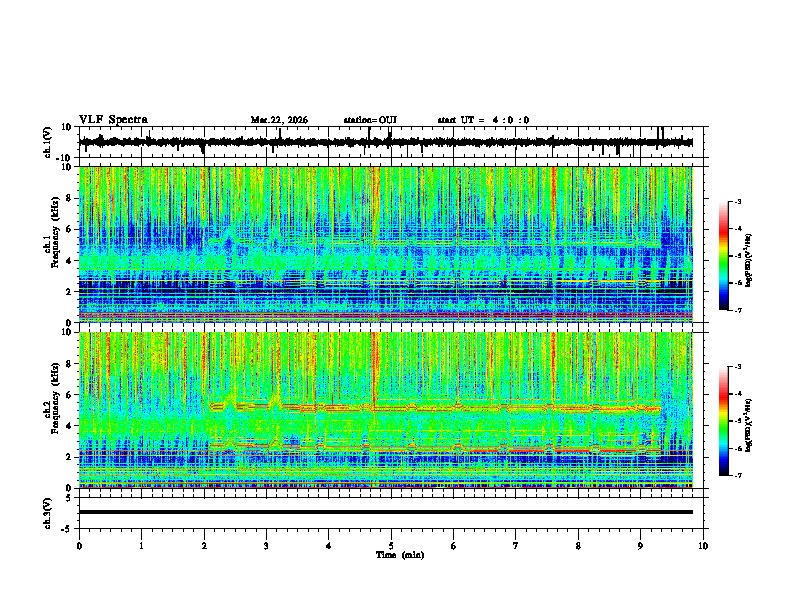The width and height of the screenshot is (792, 612).
Task: Click the "8" tick on the time axis
Action: [x=578, y=546]
